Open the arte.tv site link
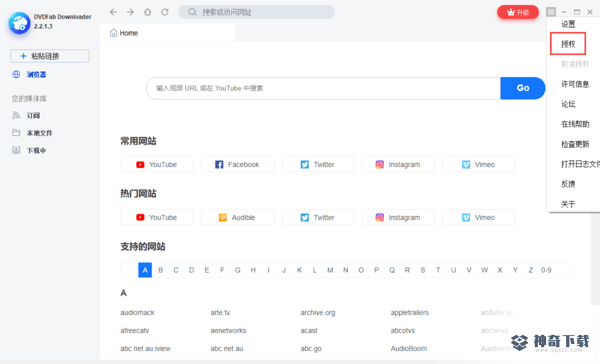Screen dimensions: 600x364 pos(220,312)
